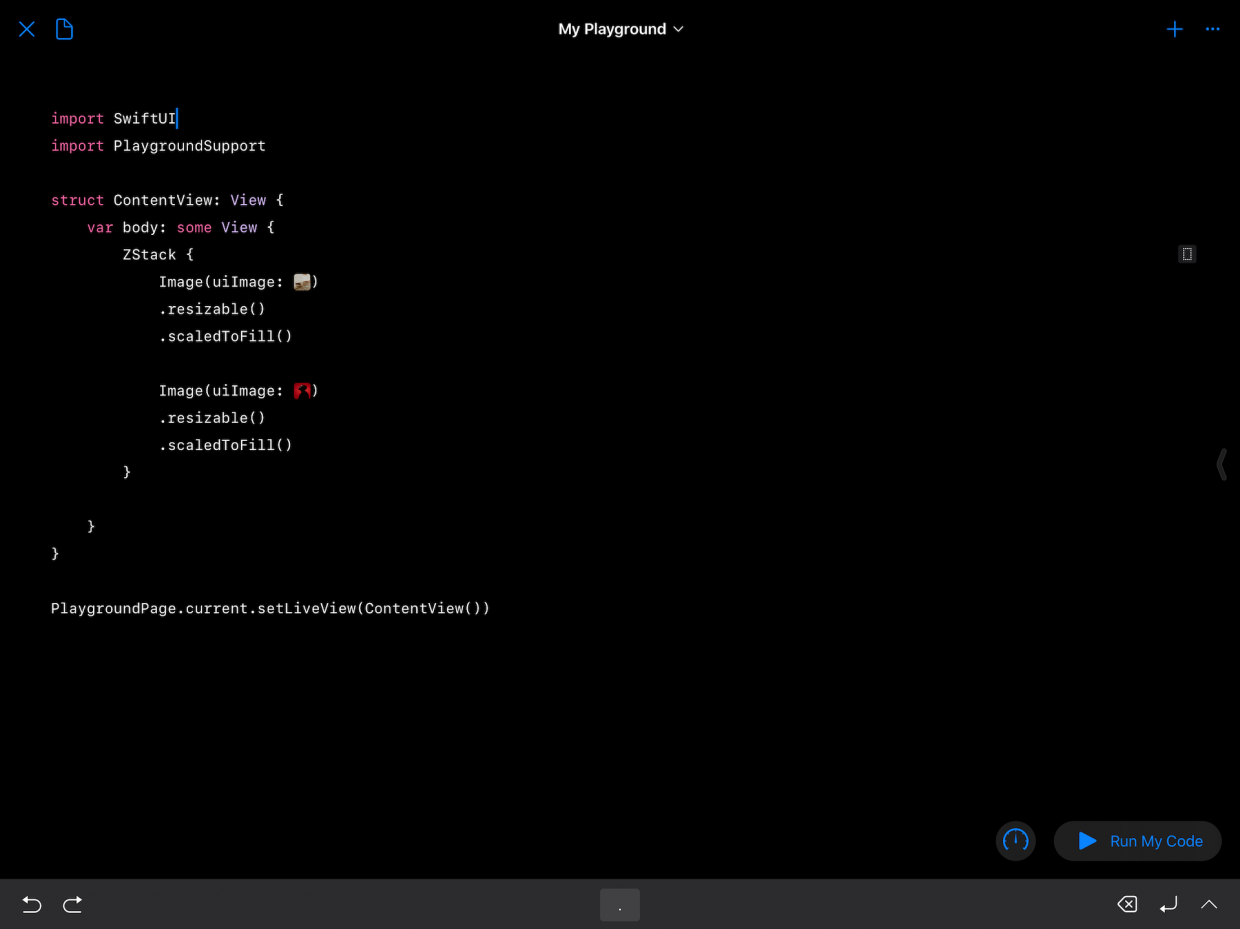Open the inline result viewer icon beside ZStack
Image resolution: width=1240 pixels, height=929 pixels.
click(1187, 254)
